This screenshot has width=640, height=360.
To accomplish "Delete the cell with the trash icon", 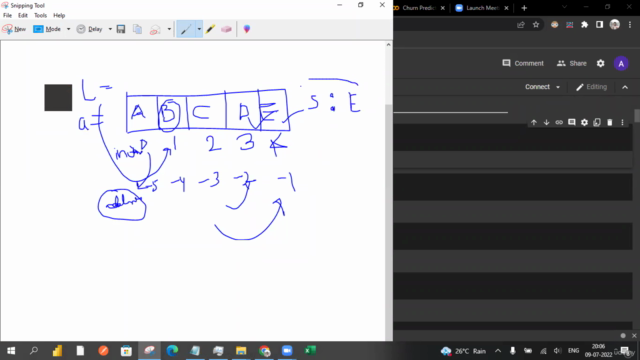I will [610, 122].
